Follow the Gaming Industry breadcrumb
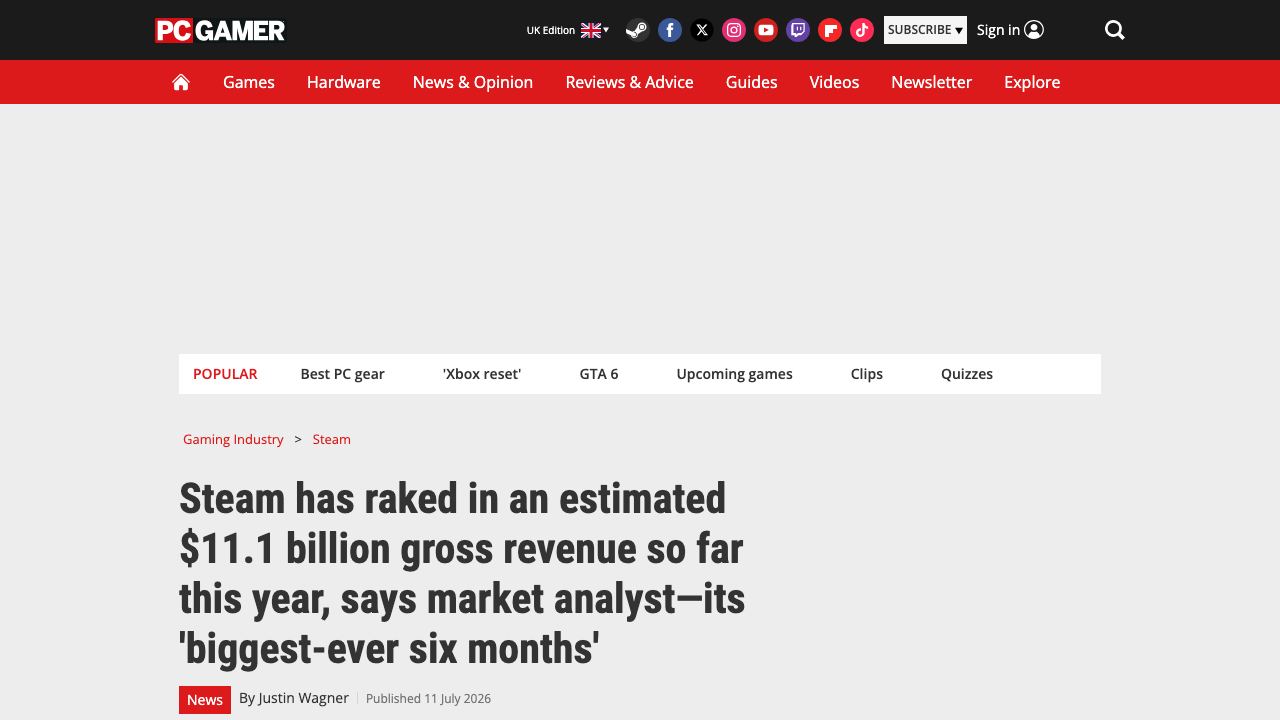This screenshot has width=1280, height=720. [x=233, y=439]
